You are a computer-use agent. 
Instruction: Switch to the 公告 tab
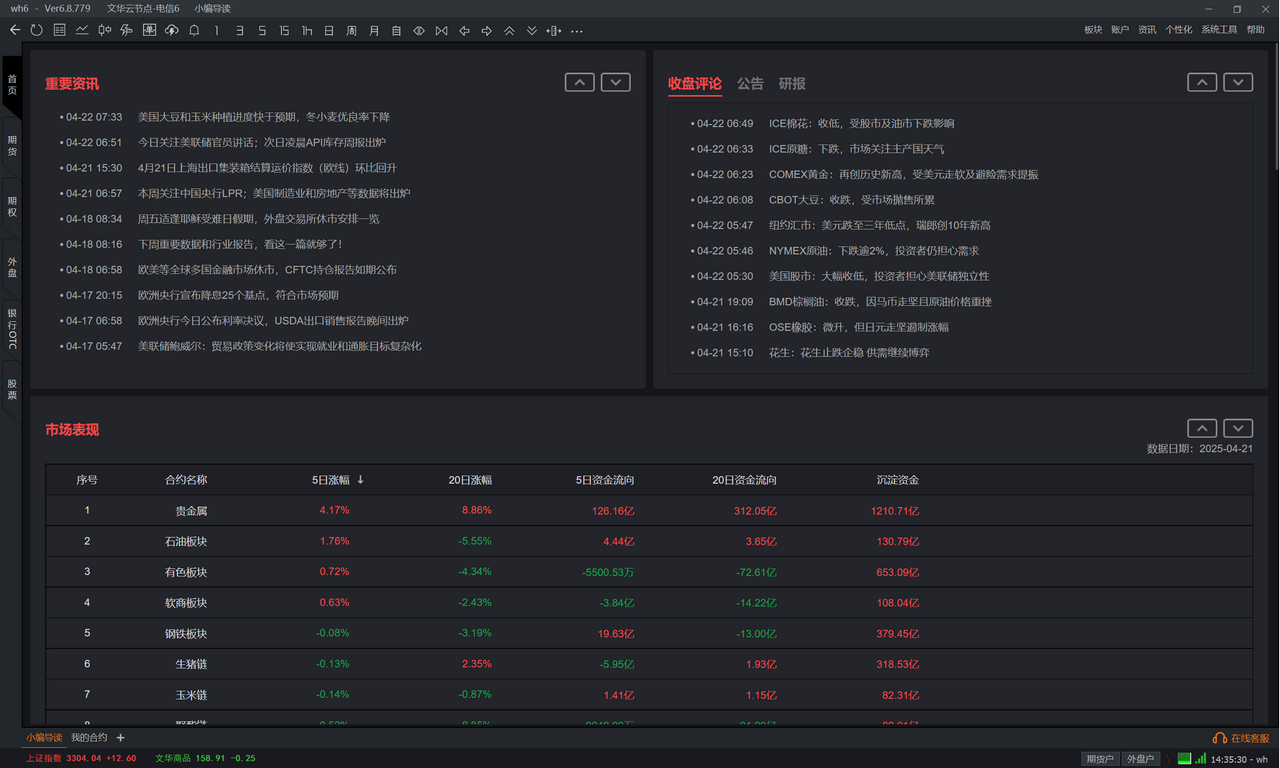pos(750,84)
